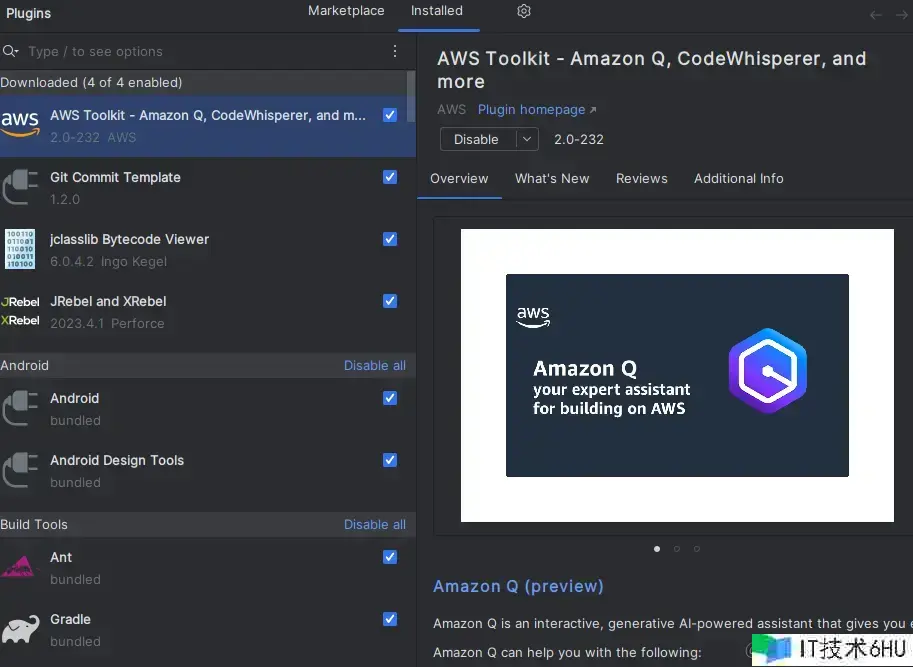Select the second carousel page dot
Viewport: 913px width, 667px height.
(x=677, y=548)
